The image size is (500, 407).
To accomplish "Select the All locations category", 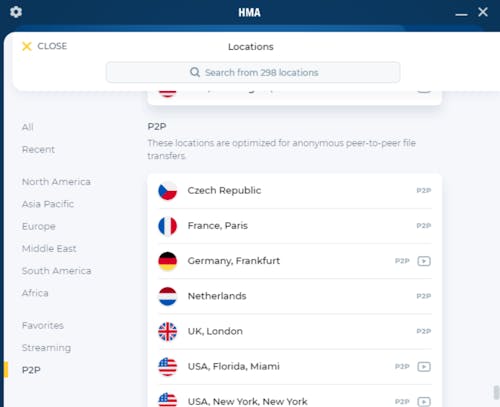I will point(28,127).
